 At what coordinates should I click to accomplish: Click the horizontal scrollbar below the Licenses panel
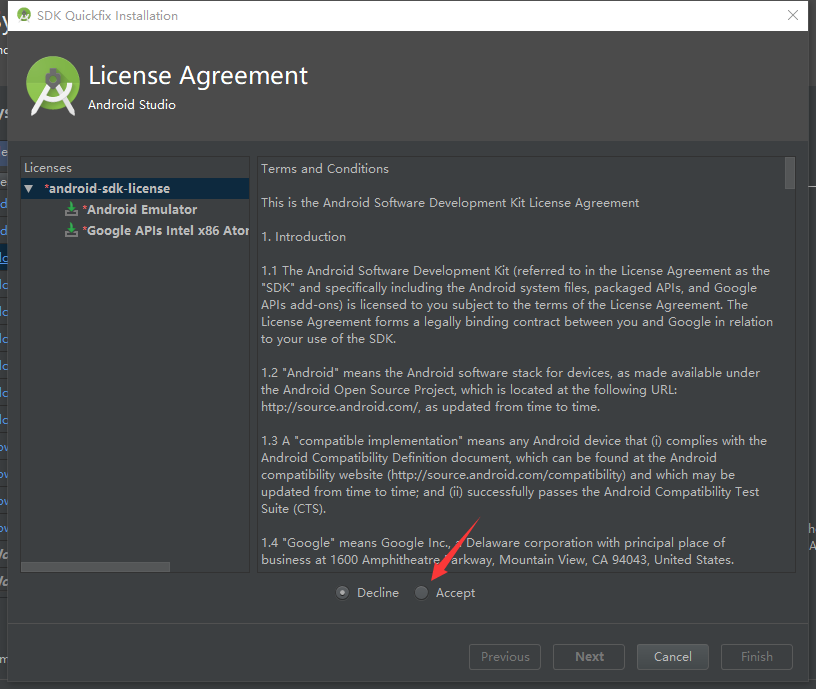(95, 566)
